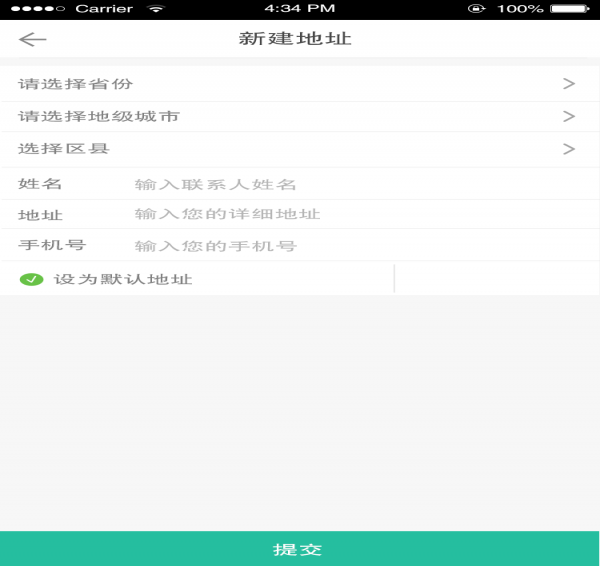Tap the battery icon in status bar
Image resolution: width=600 pixels, height=566 pixels.
tap(570, 8)
